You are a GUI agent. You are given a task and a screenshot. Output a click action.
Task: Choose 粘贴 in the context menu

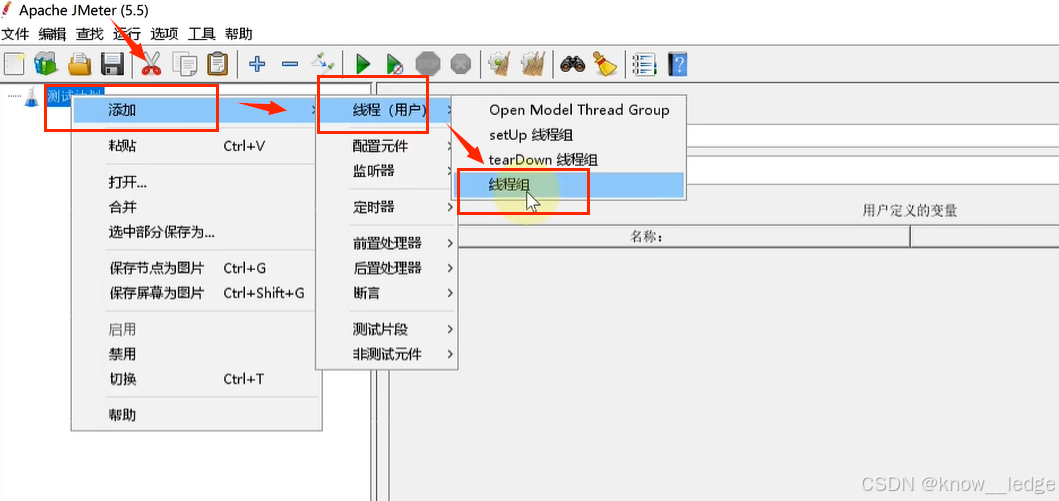195,146
